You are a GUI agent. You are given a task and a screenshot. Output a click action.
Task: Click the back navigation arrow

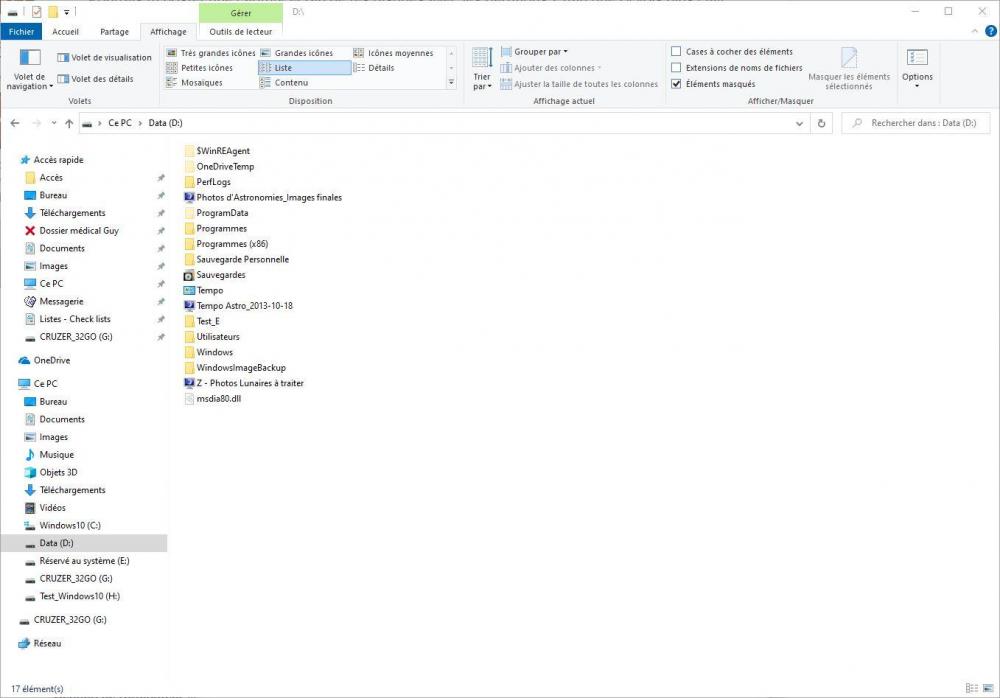pyautogui.click(x=15, y=123)
